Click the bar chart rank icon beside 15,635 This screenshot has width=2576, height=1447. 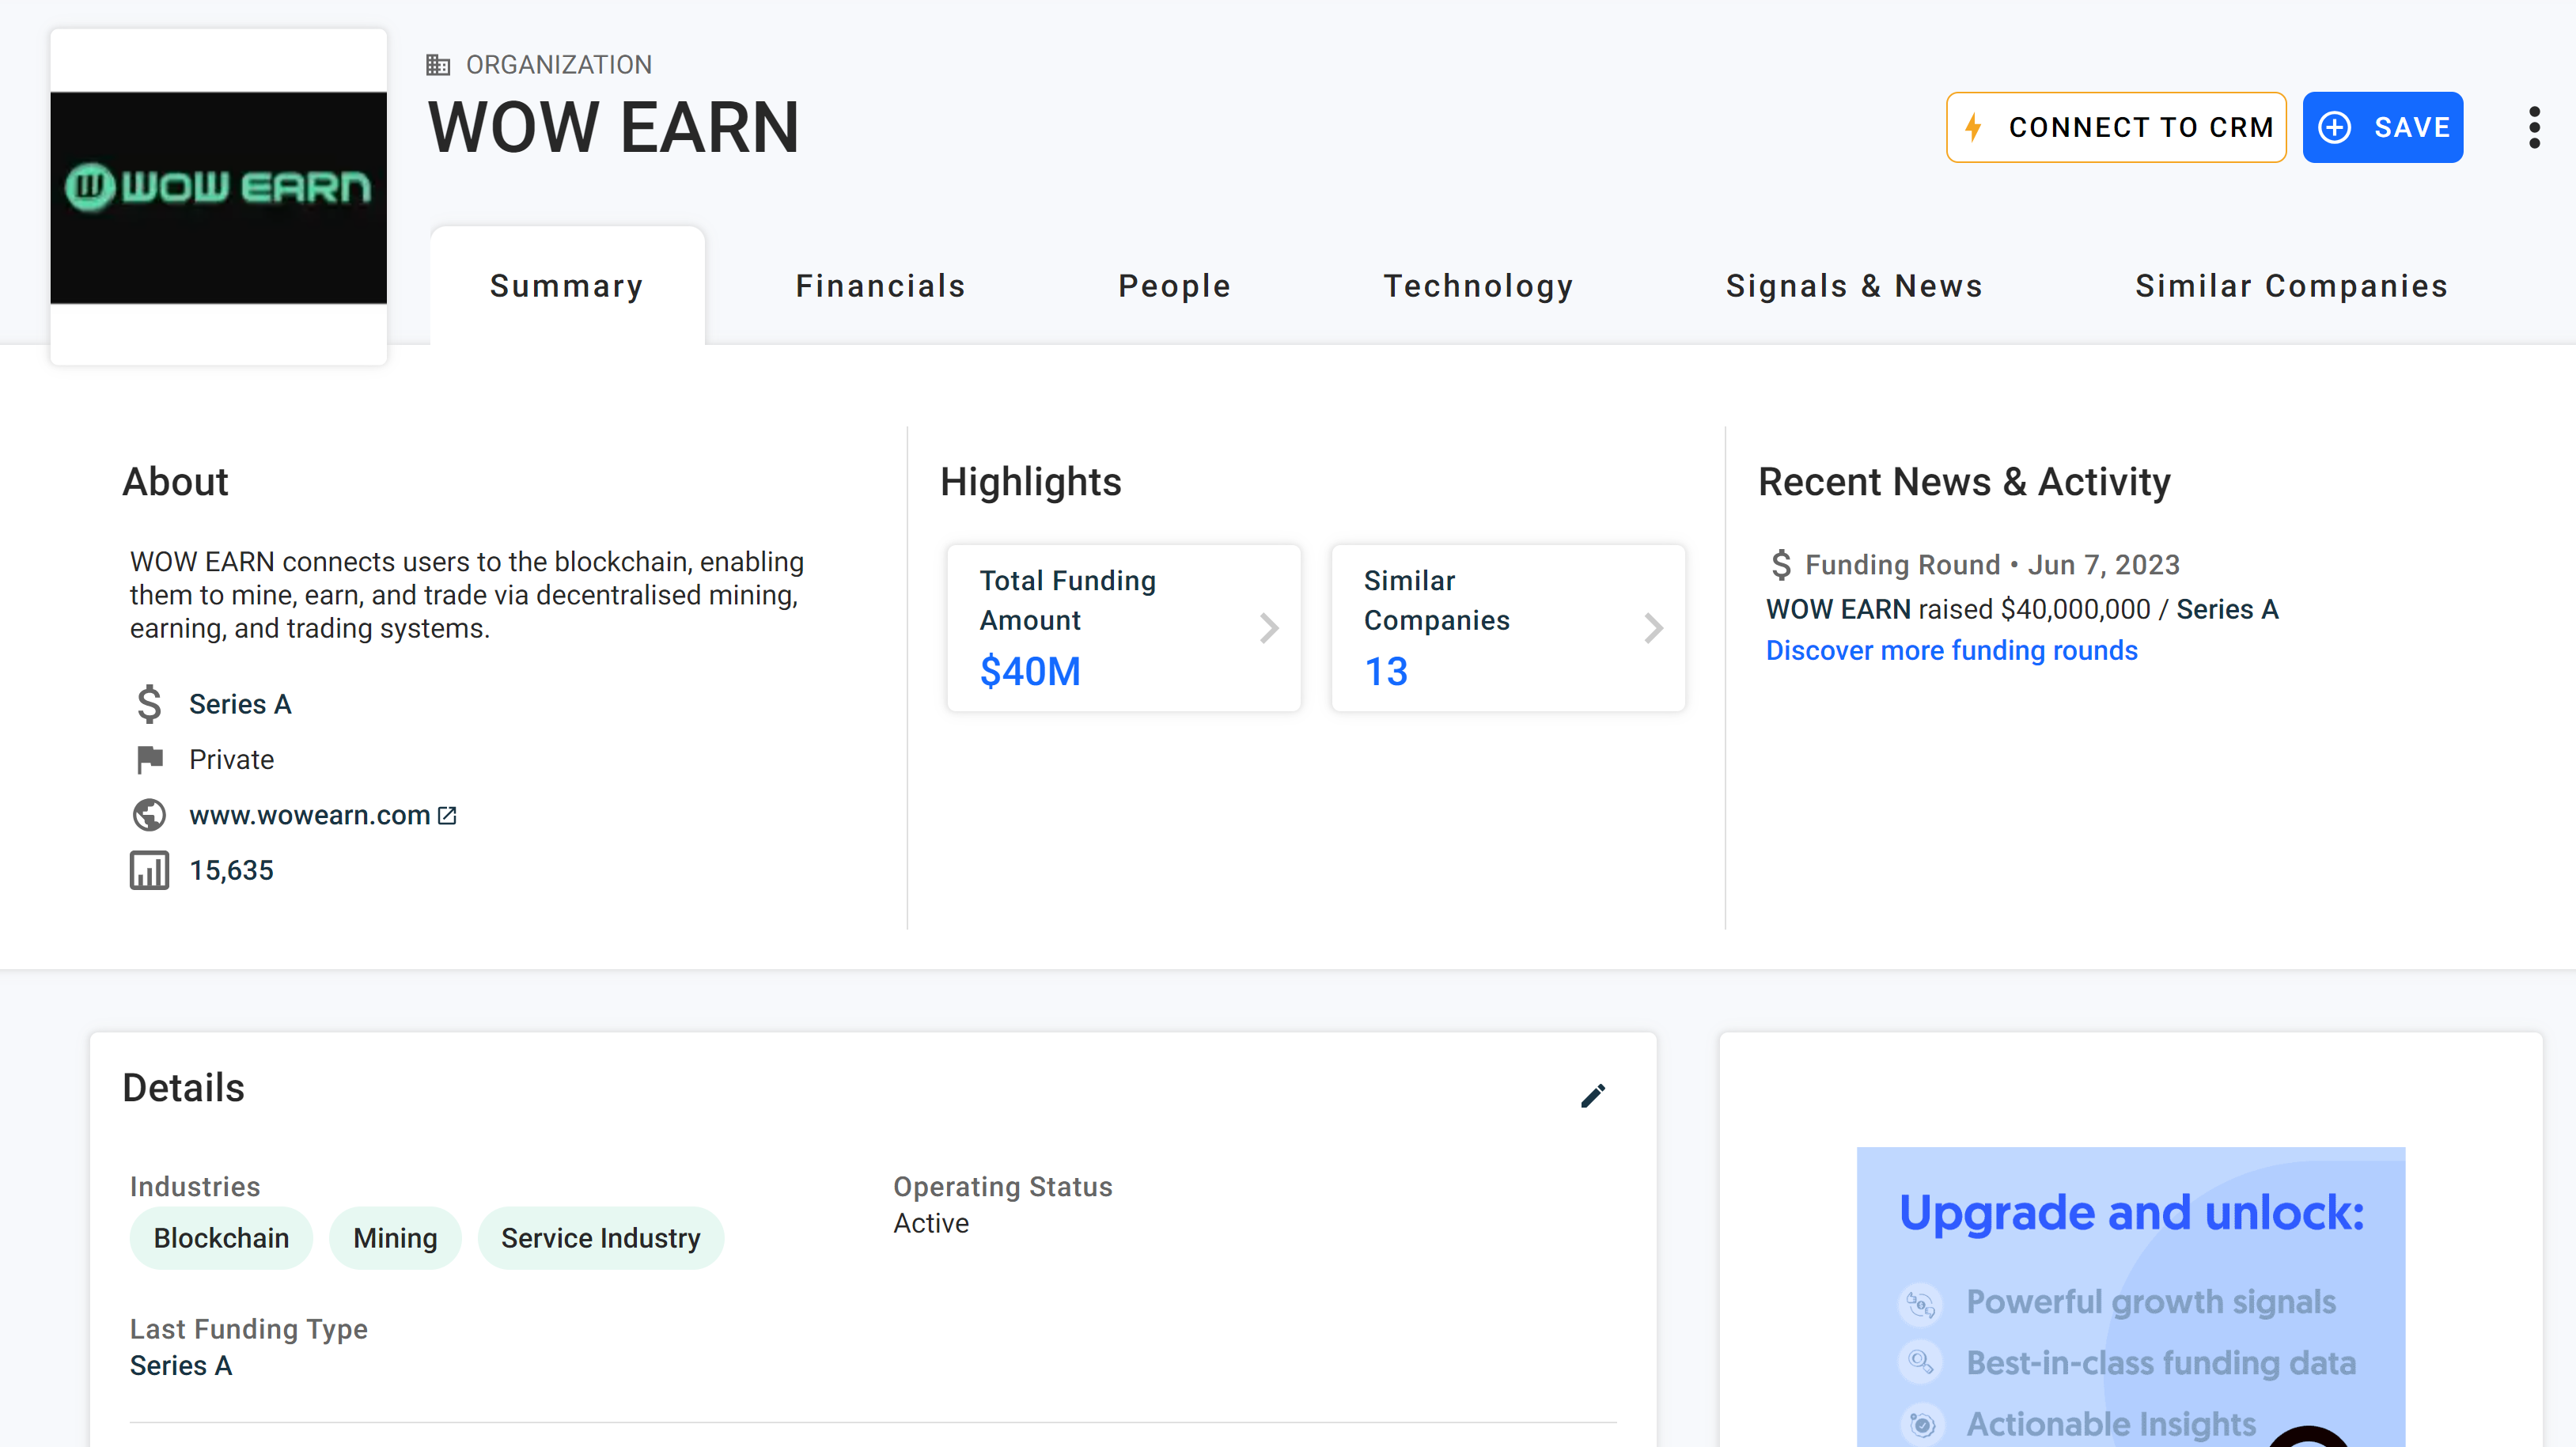(x=149, y=870)
